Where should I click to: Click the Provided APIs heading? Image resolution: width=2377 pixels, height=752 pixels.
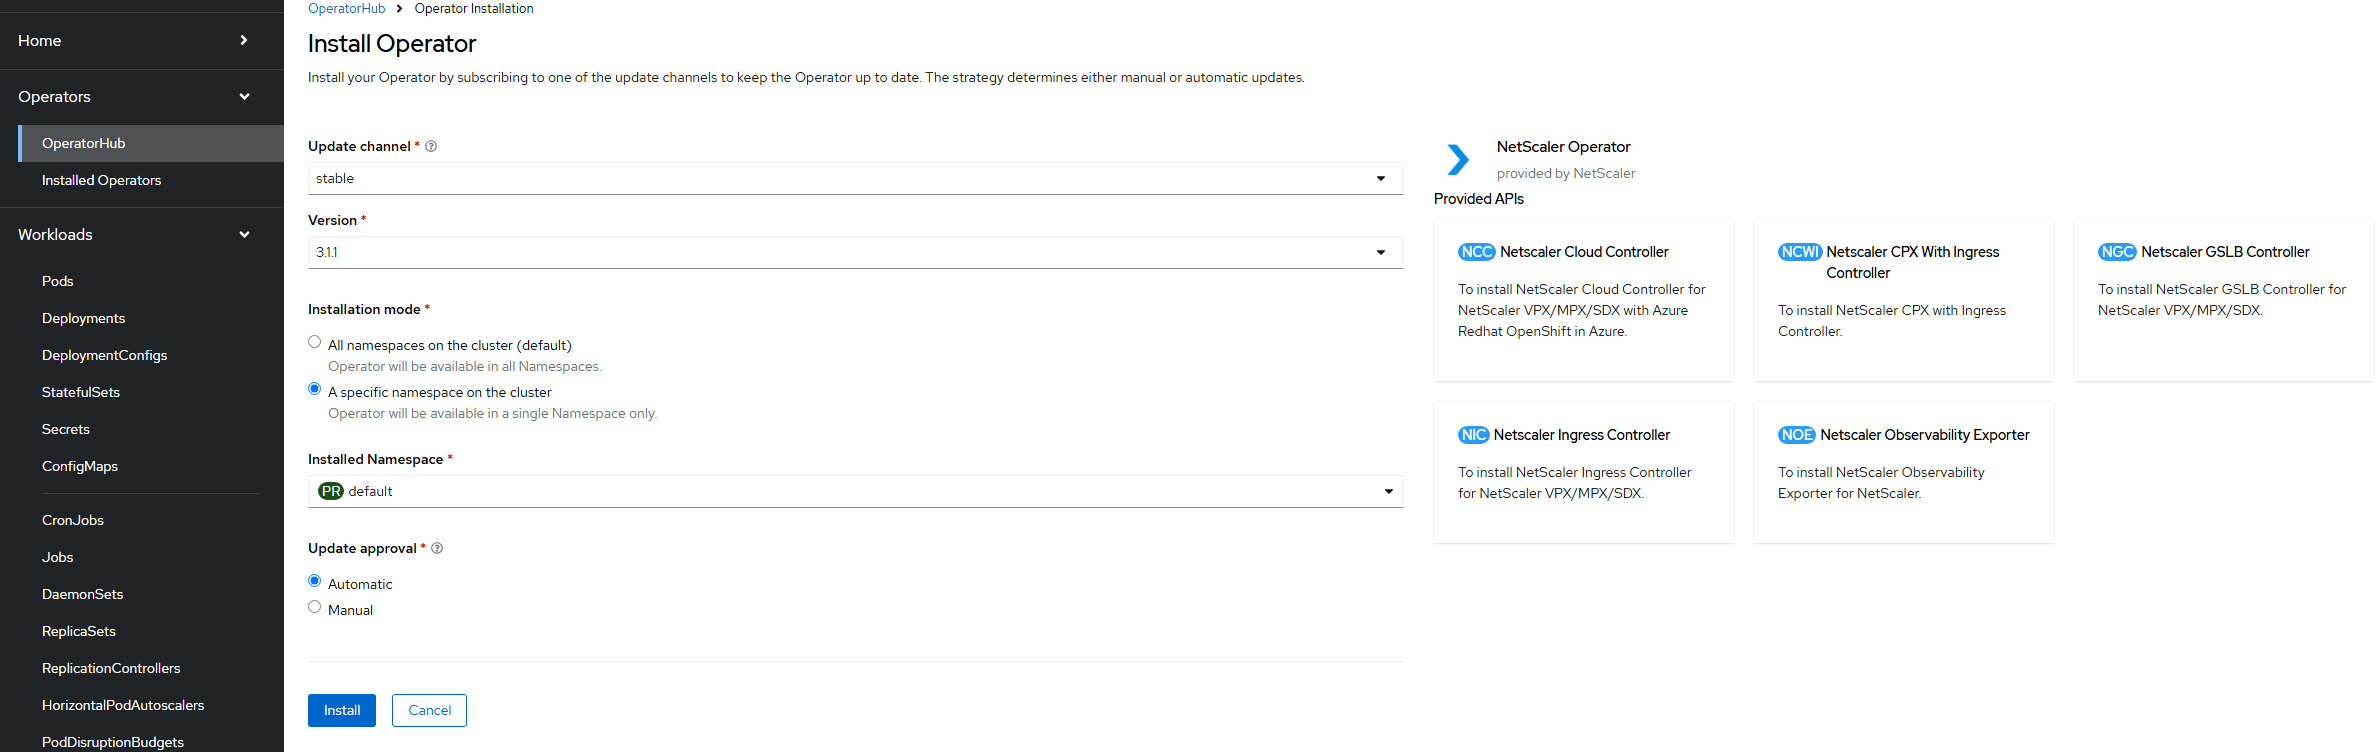[1479, 199]
